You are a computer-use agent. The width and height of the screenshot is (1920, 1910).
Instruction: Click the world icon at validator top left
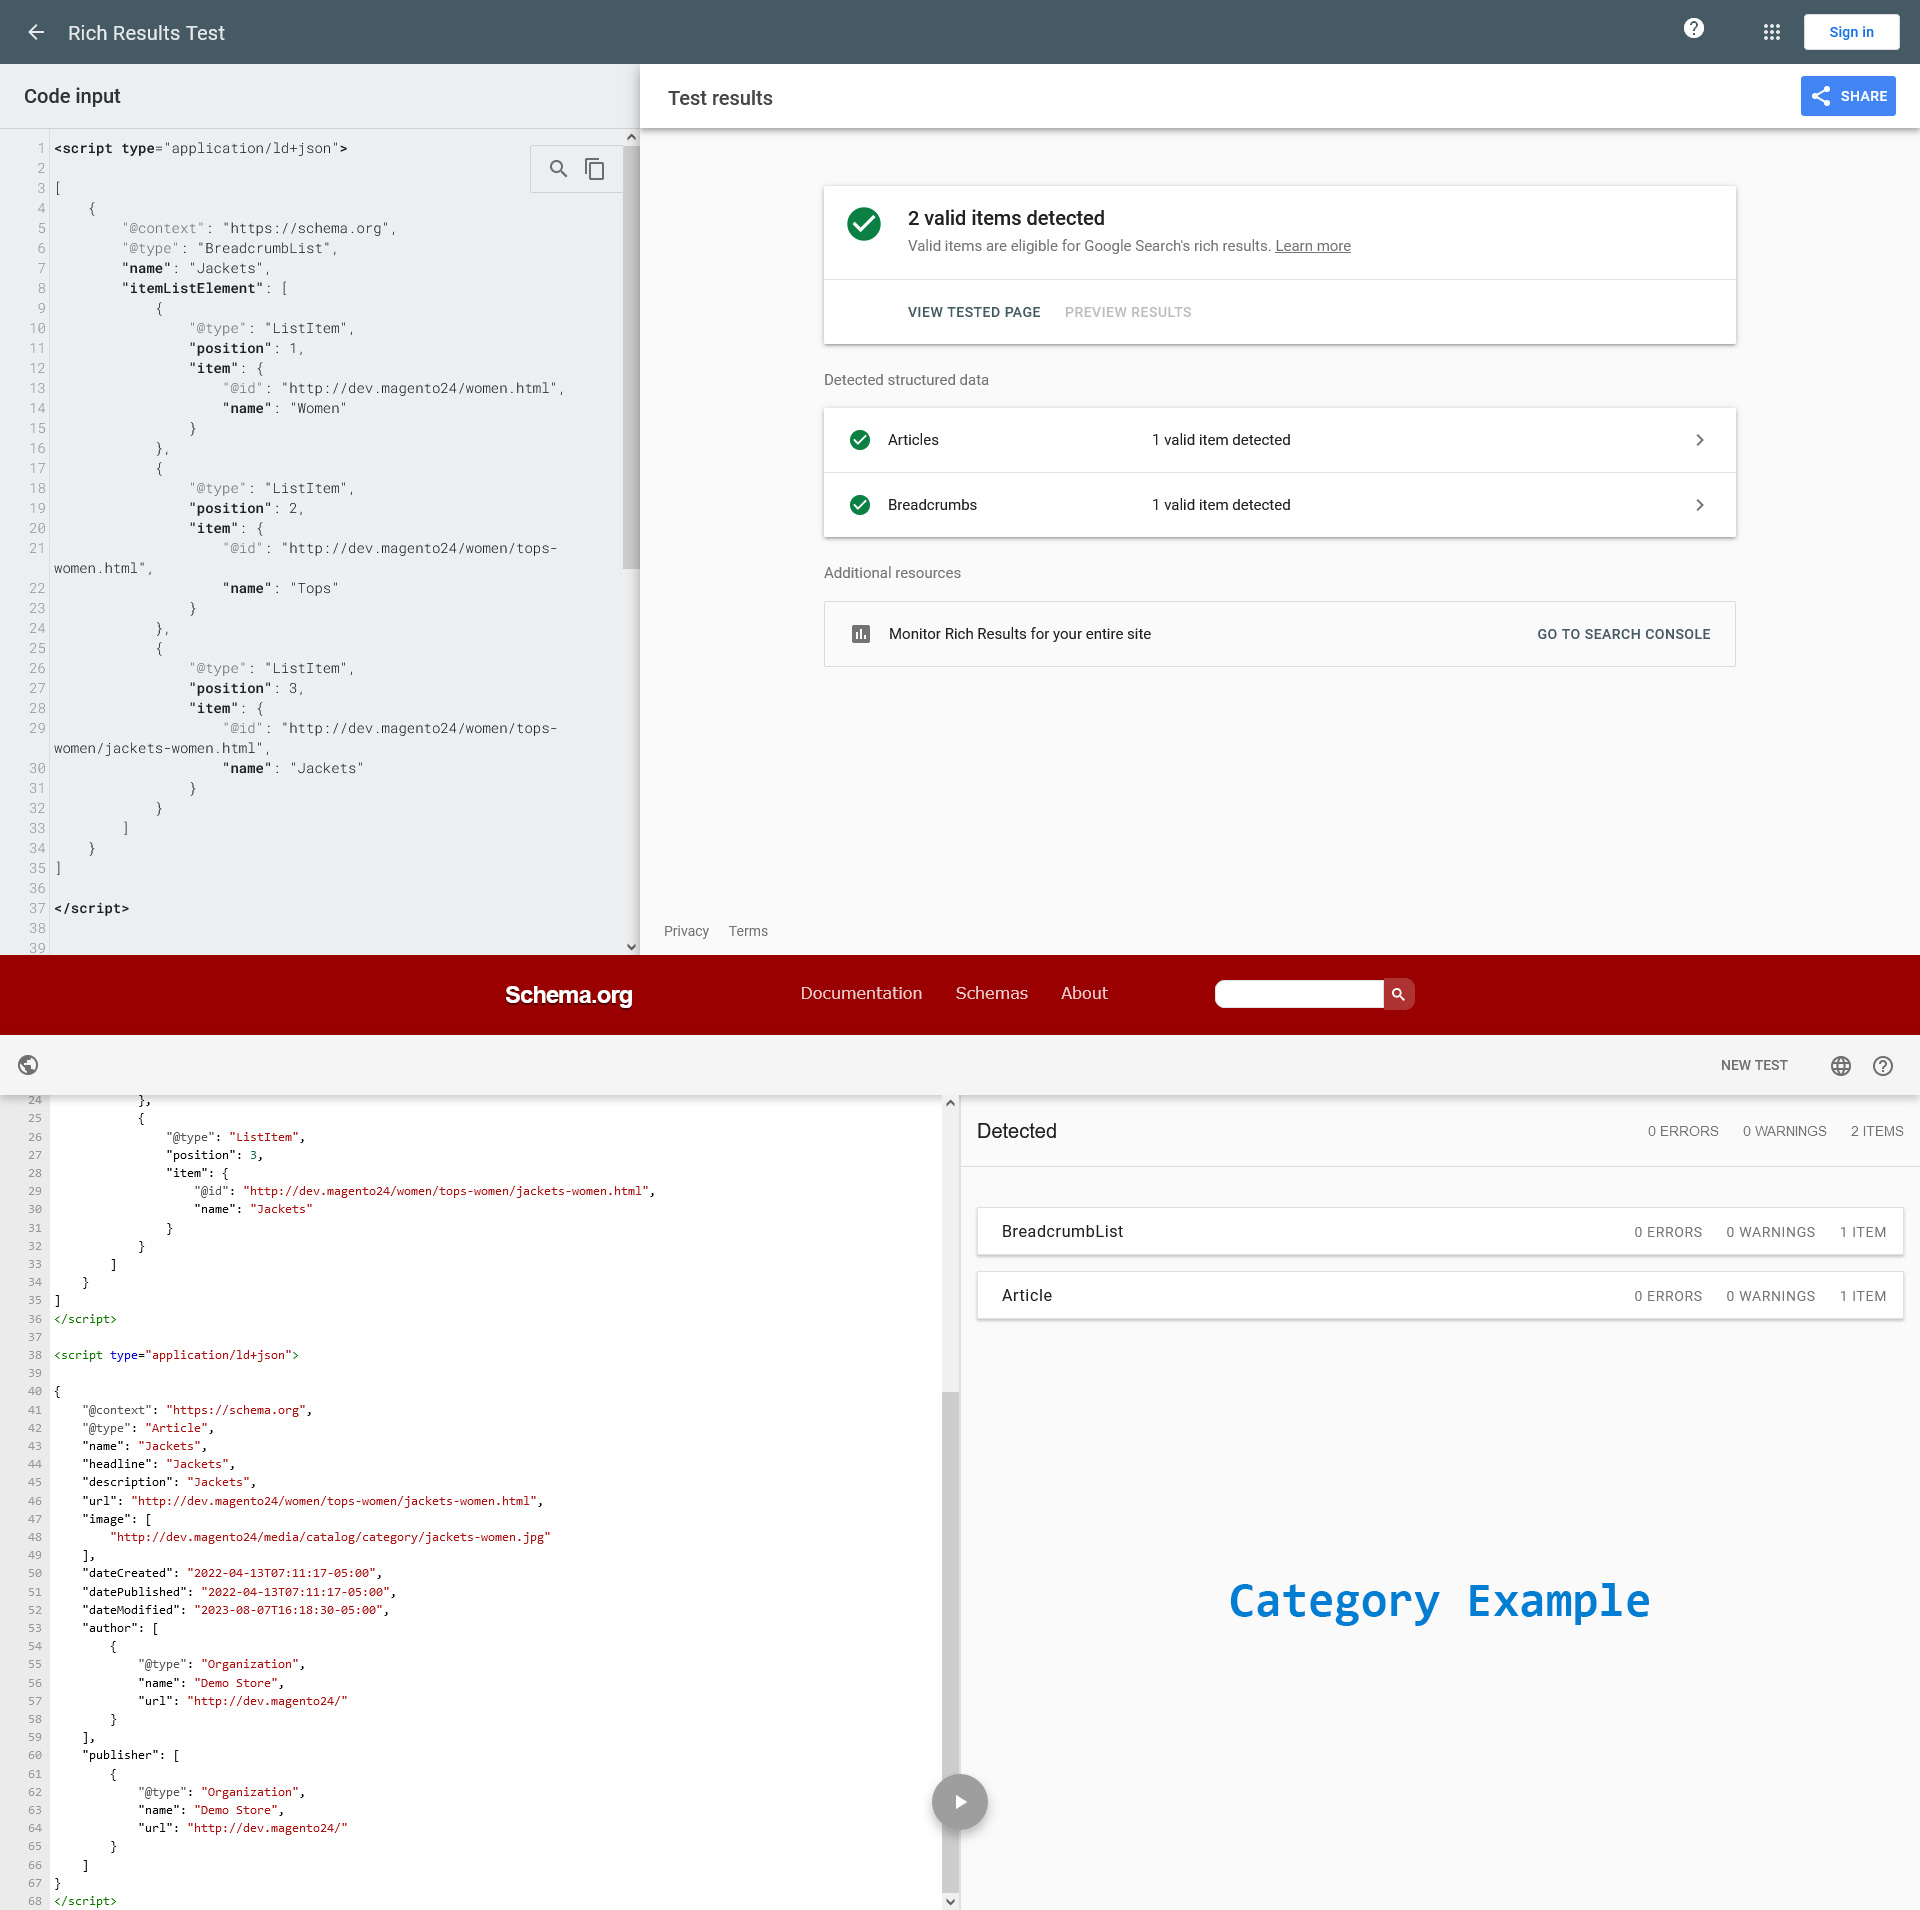point(28,1065)
